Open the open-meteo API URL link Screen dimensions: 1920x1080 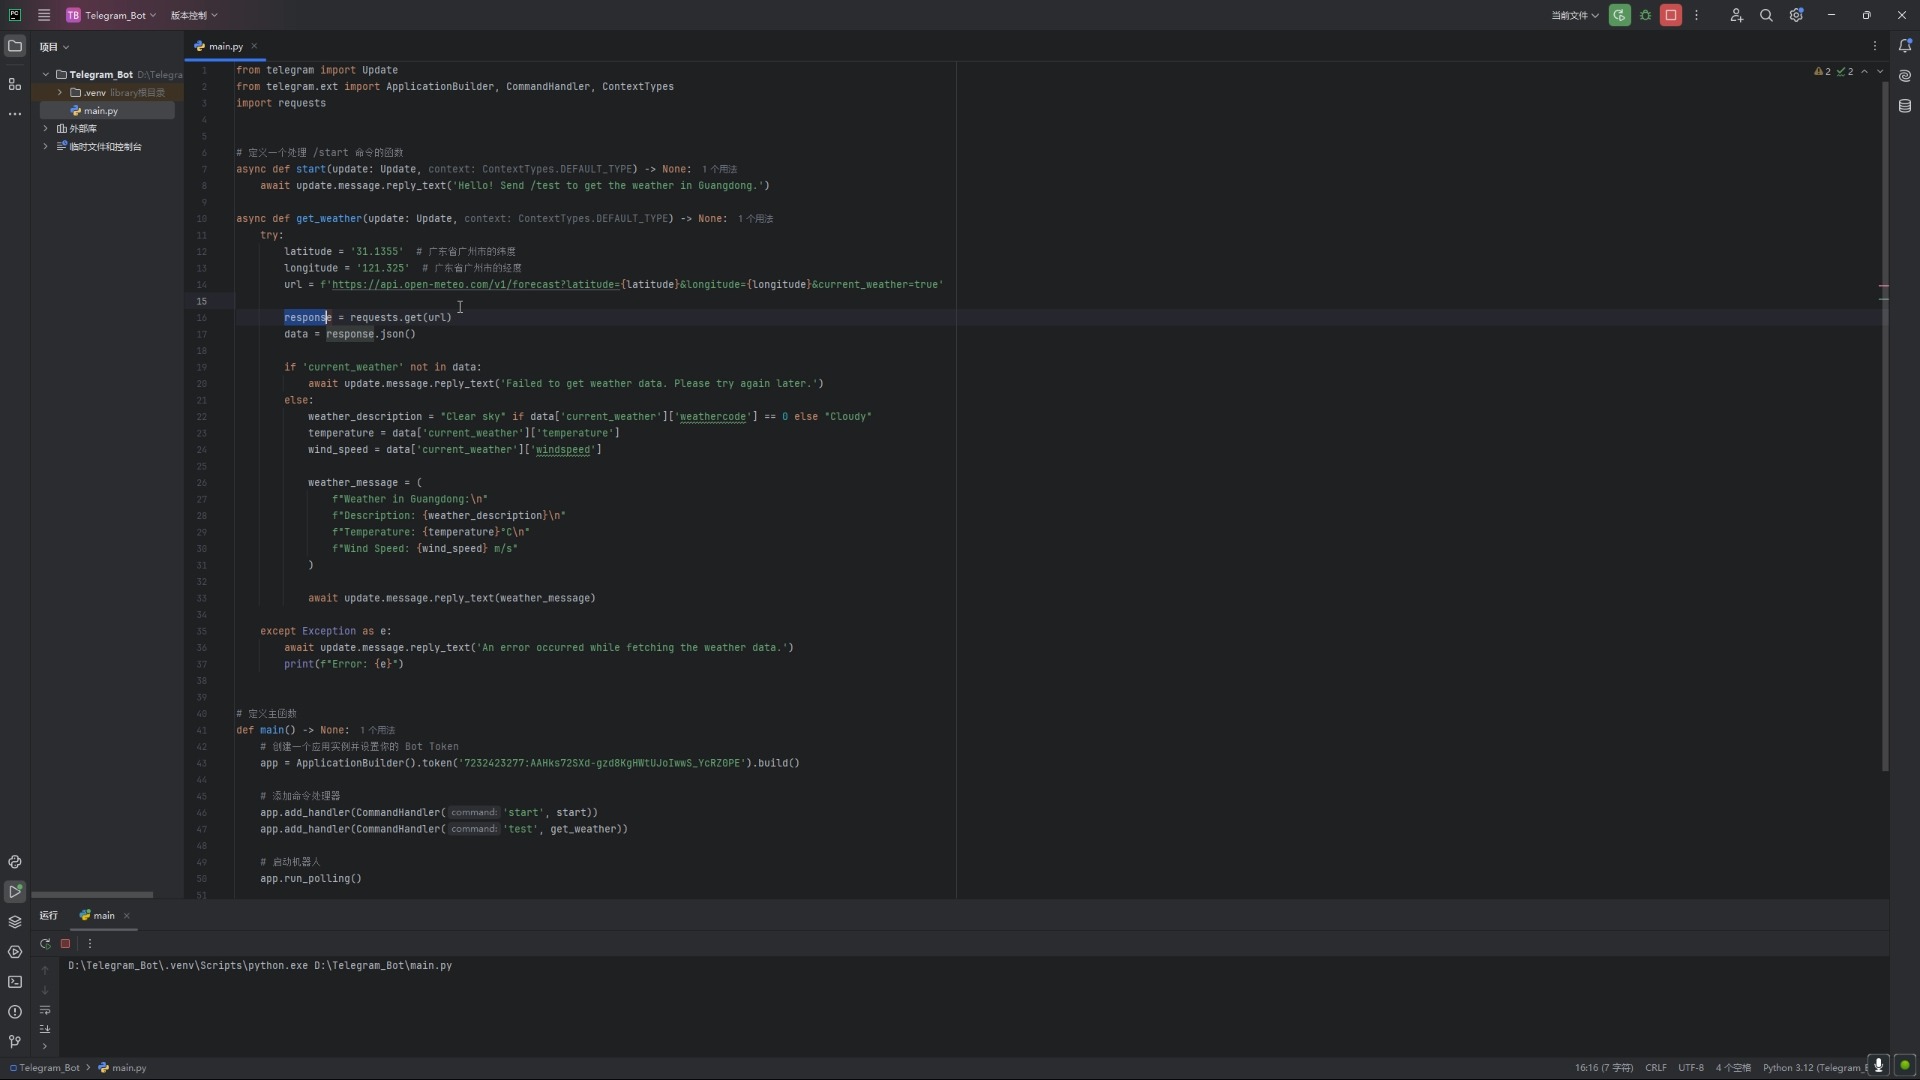point(475,285)
